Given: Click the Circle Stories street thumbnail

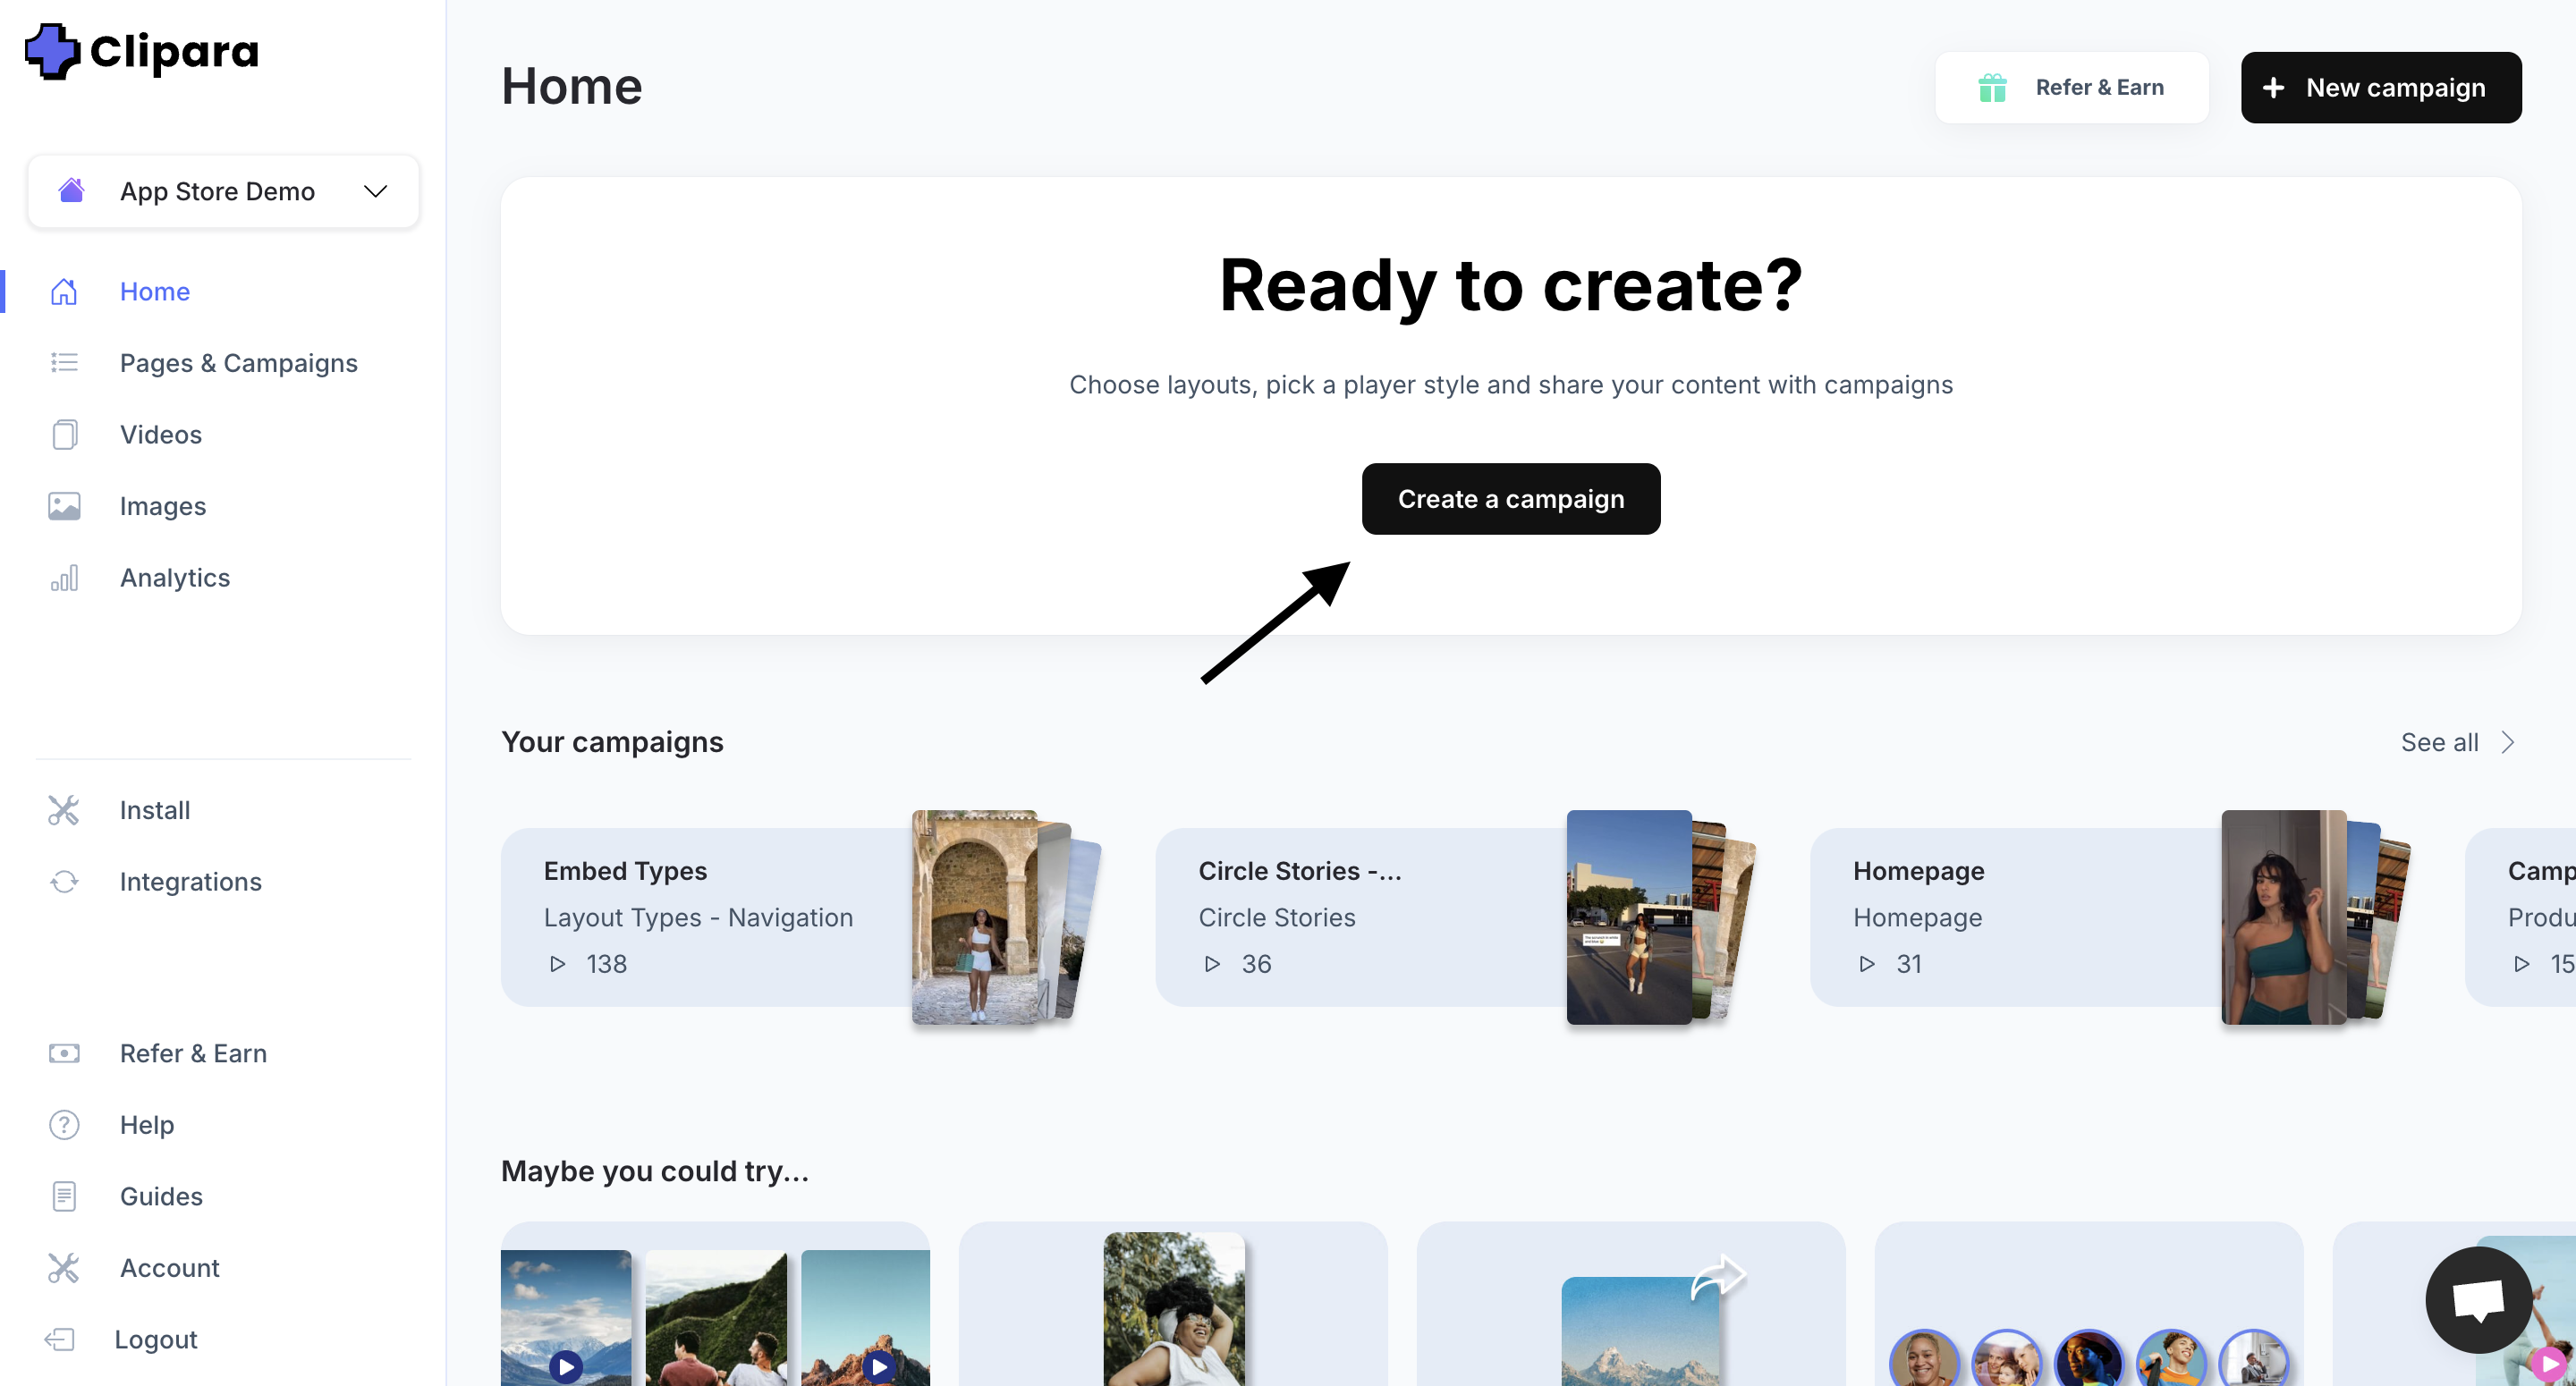Looking at the screenshot, I should (x=1629, y=917).
